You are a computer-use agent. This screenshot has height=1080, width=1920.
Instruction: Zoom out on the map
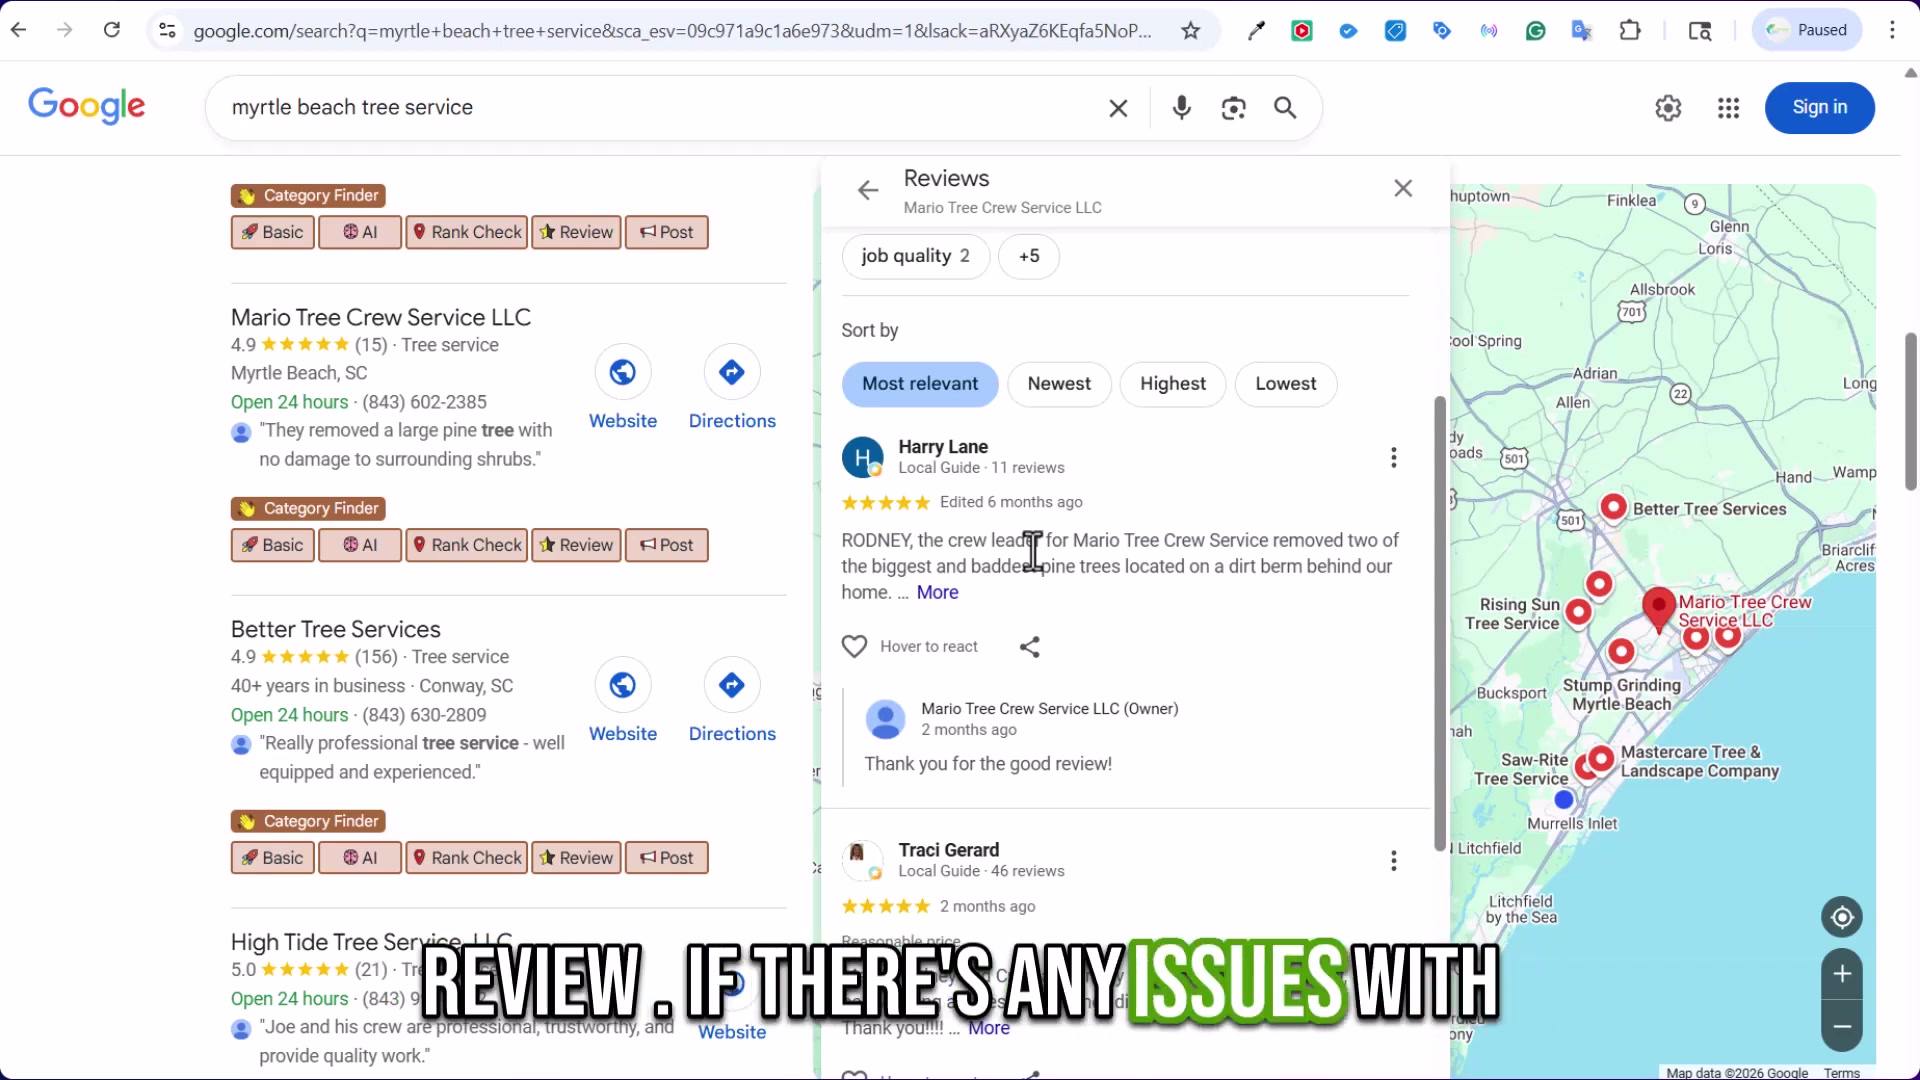click(1842, 1026)
